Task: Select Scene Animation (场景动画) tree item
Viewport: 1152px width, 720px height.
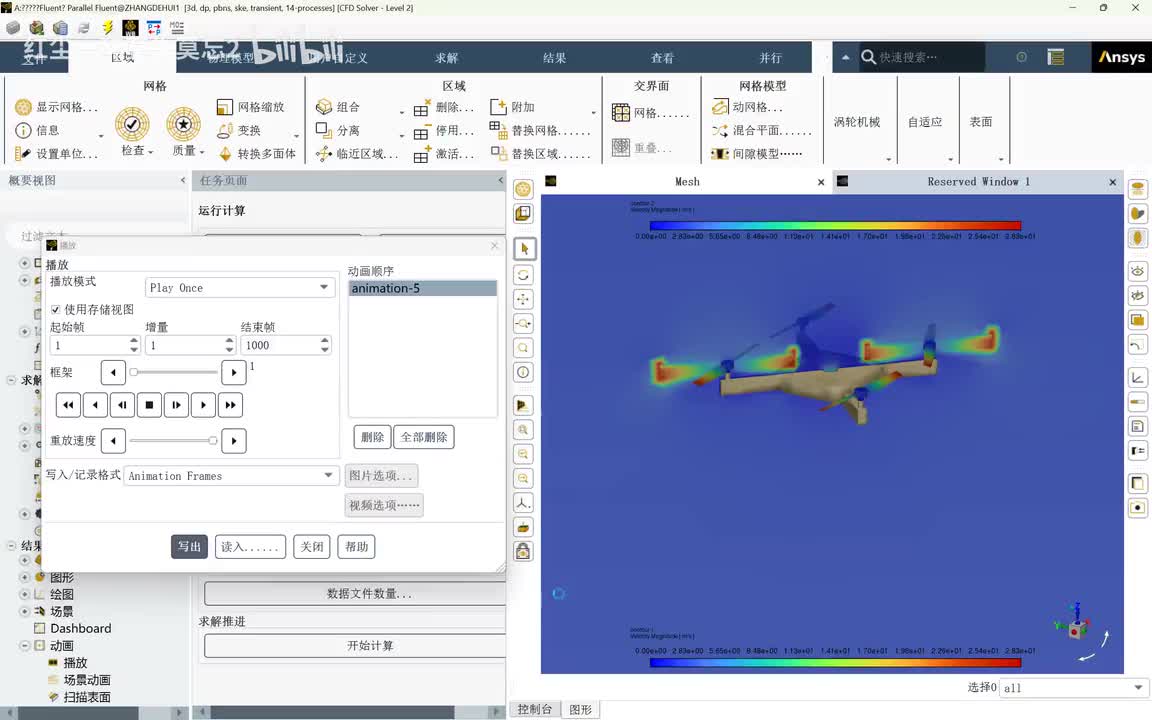Action: (87, 680)
